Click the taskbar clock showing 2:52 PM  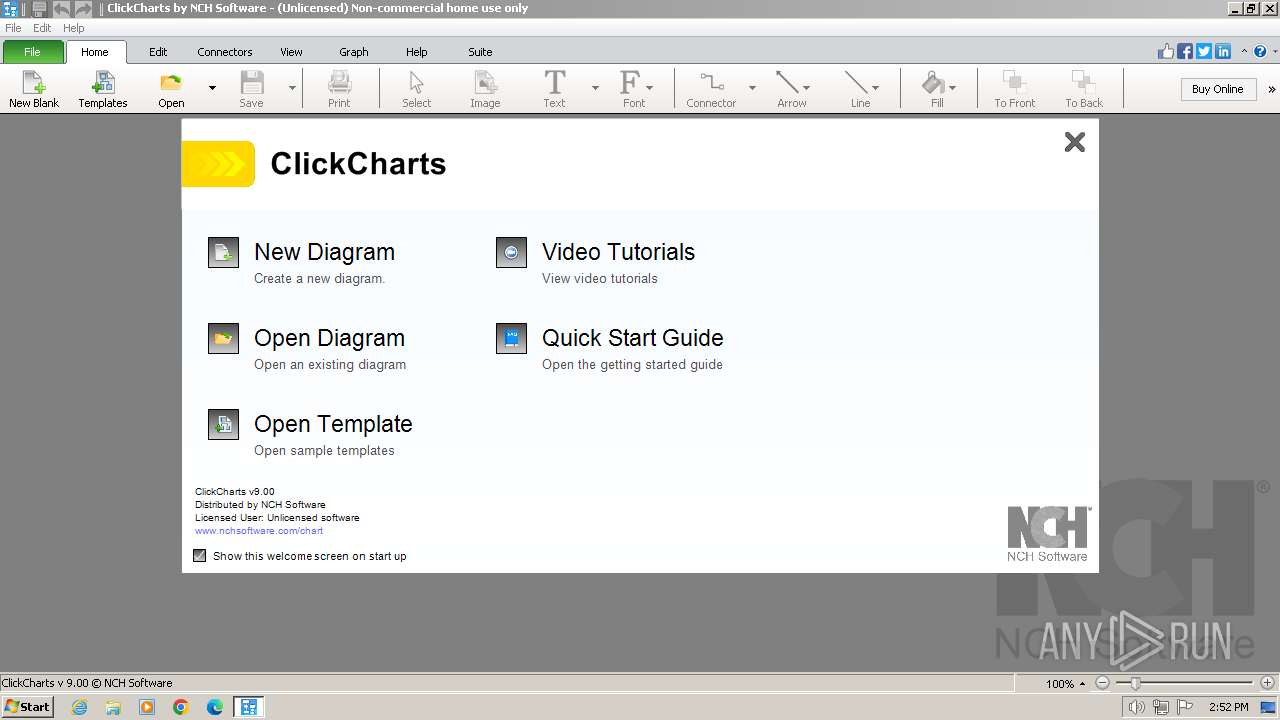(1228, 707)
